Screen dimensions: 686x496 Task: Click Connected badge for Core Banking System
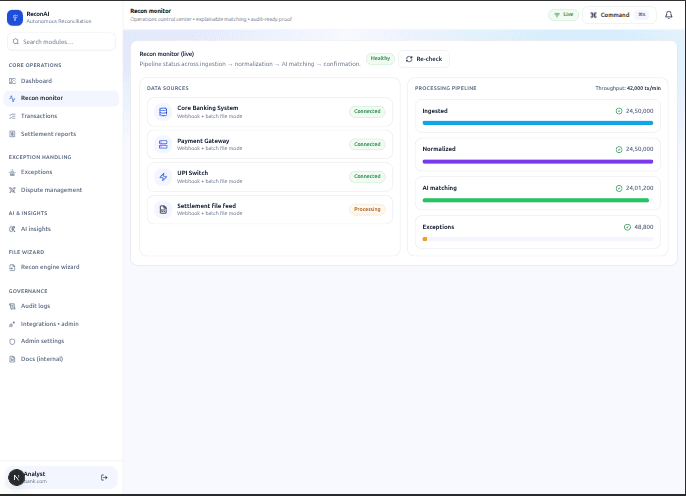pos(367,112)
